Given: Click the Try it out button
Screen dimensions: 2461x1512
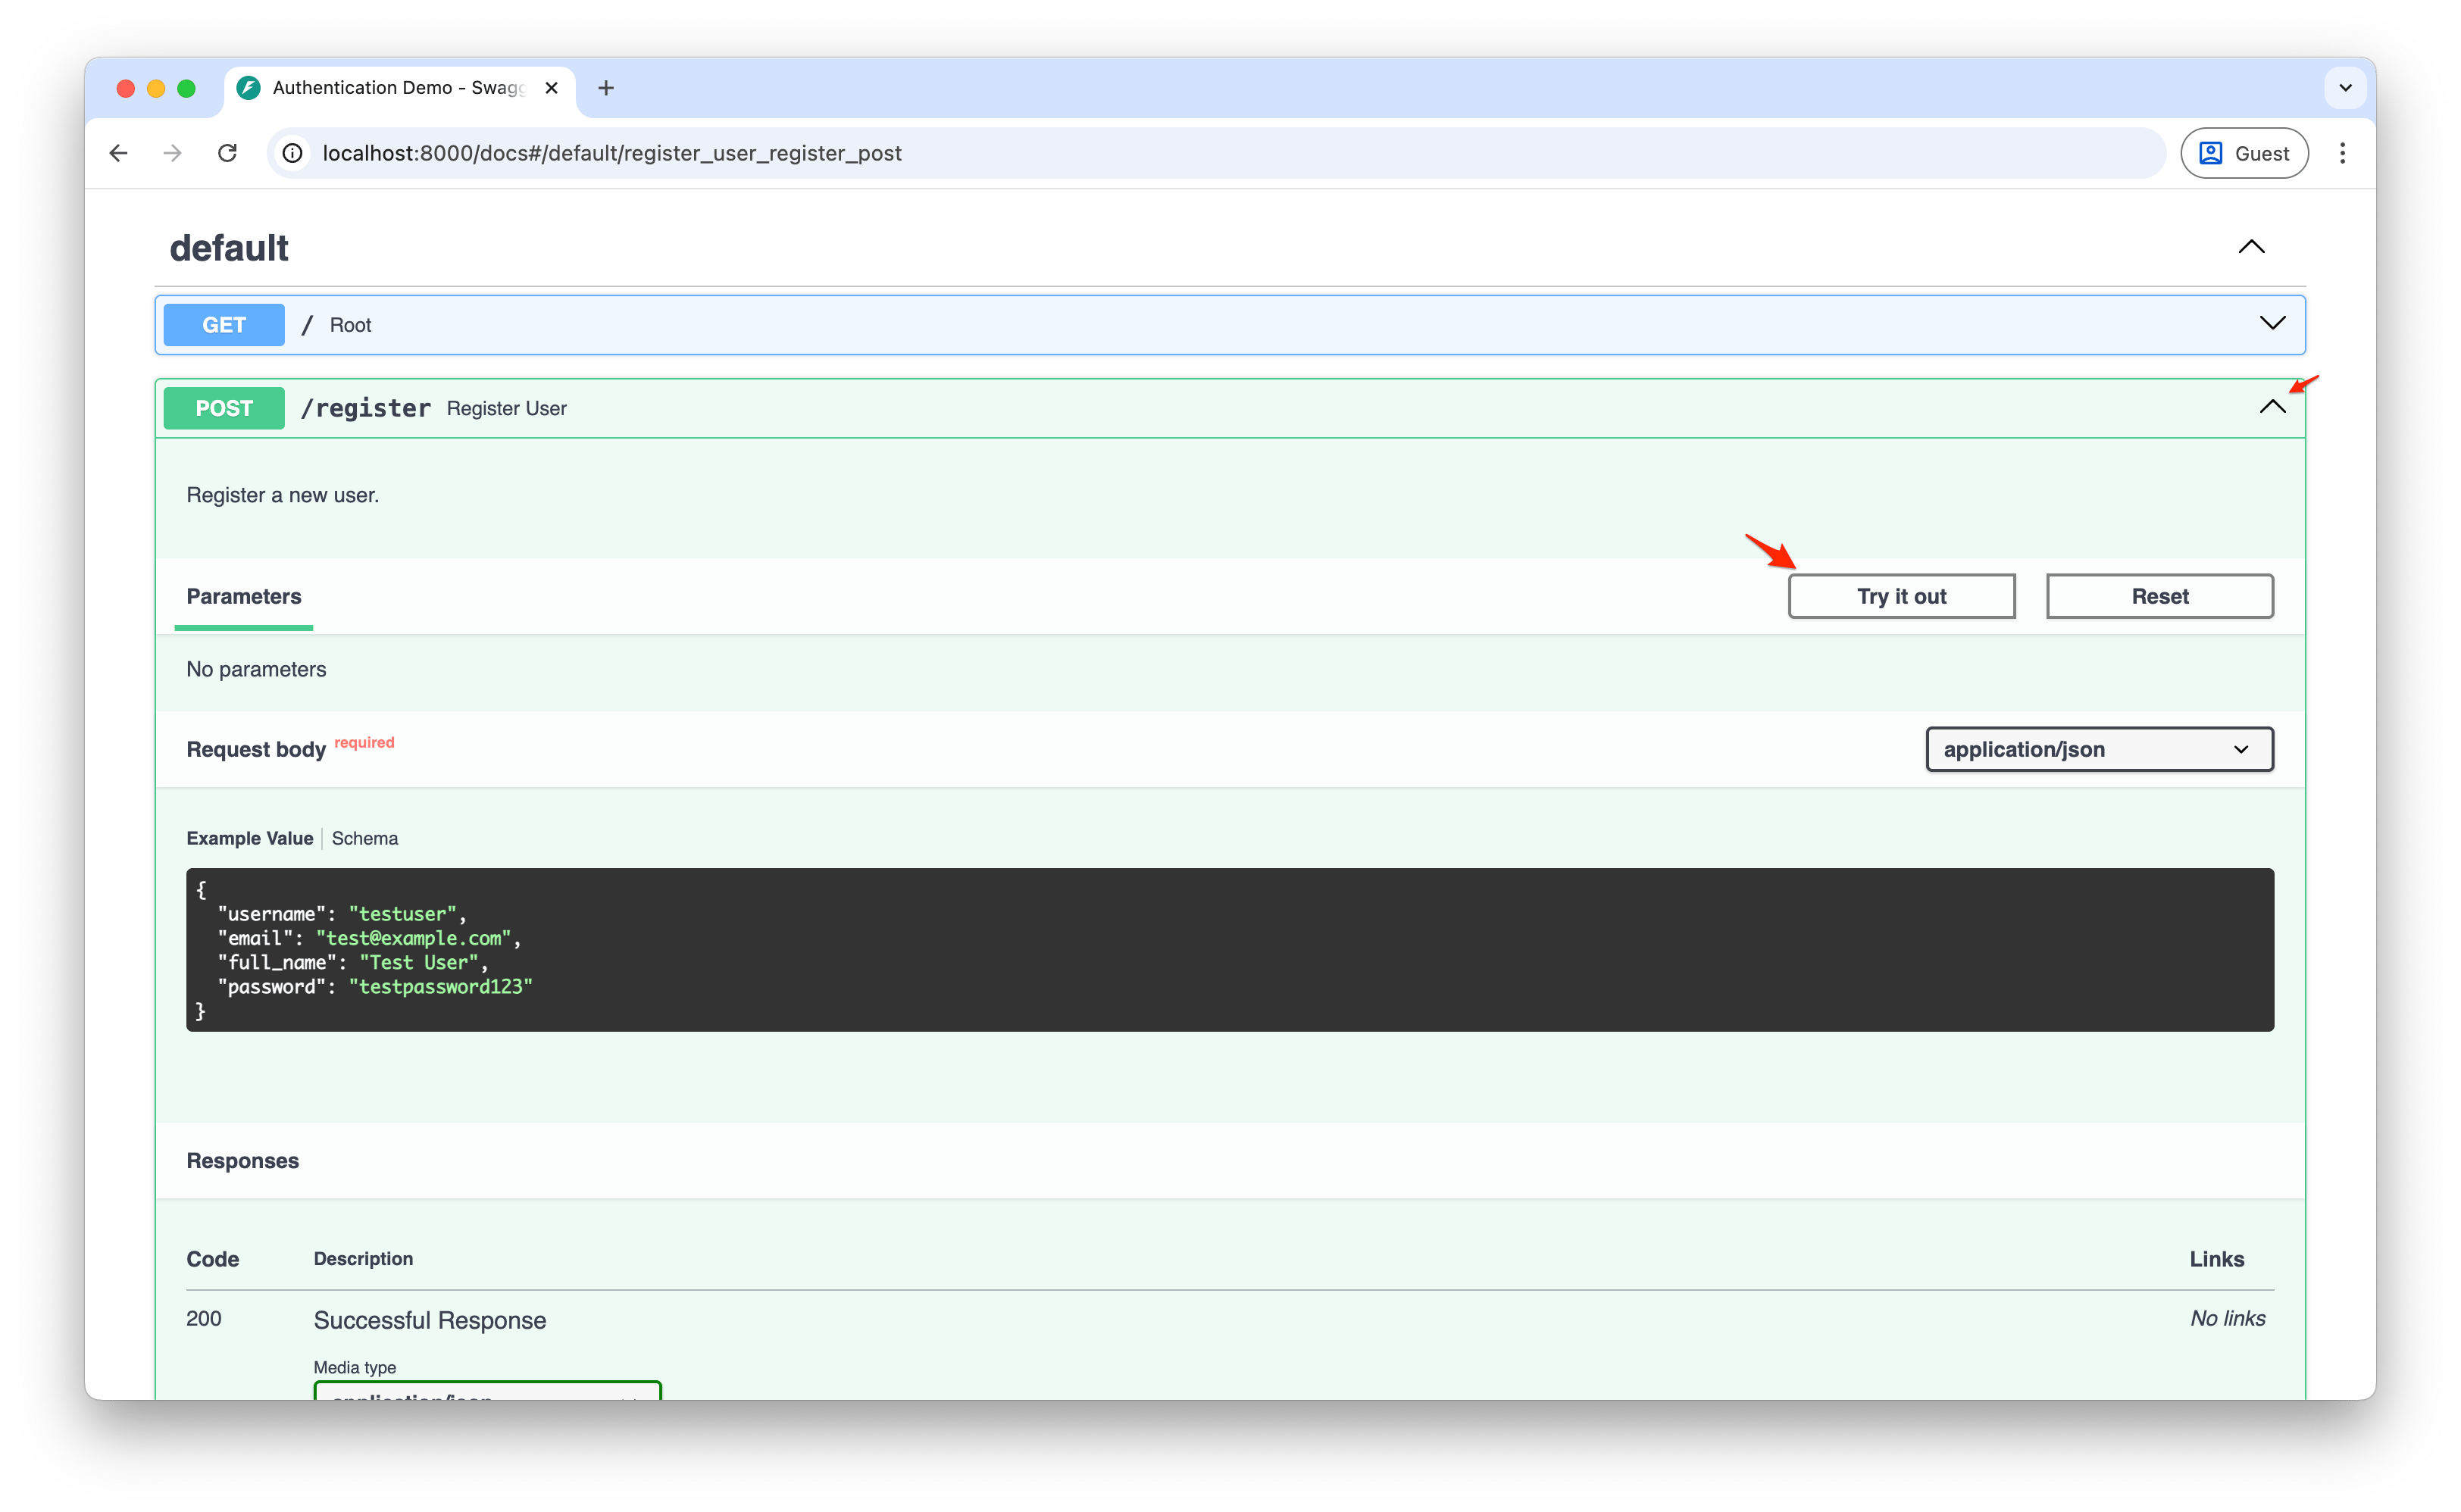Looking at the screenshot, I should 1901,596.
